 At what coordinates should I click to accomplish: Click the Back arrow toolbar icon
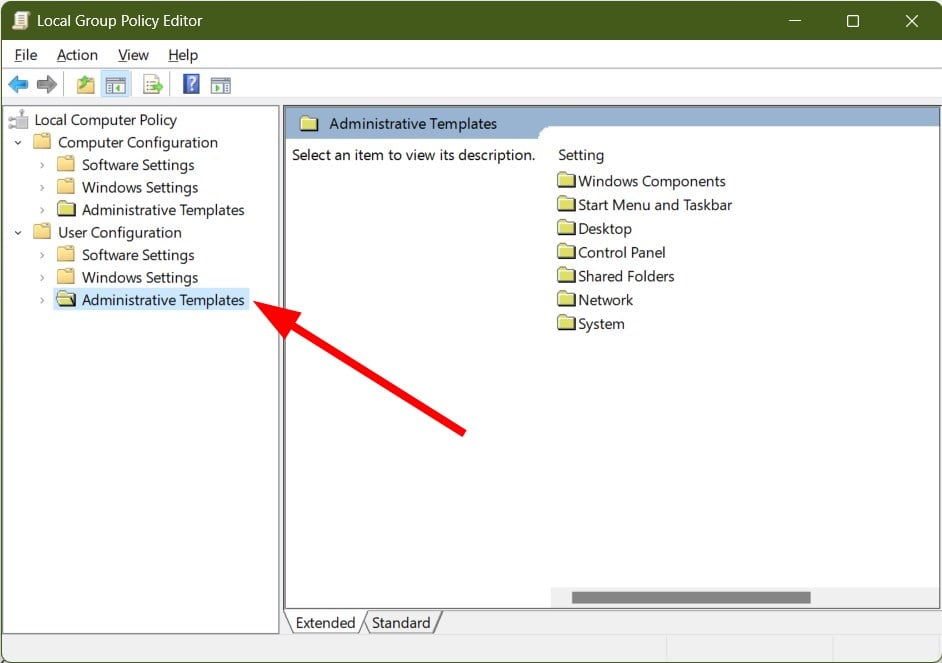[x=19, y=85]
